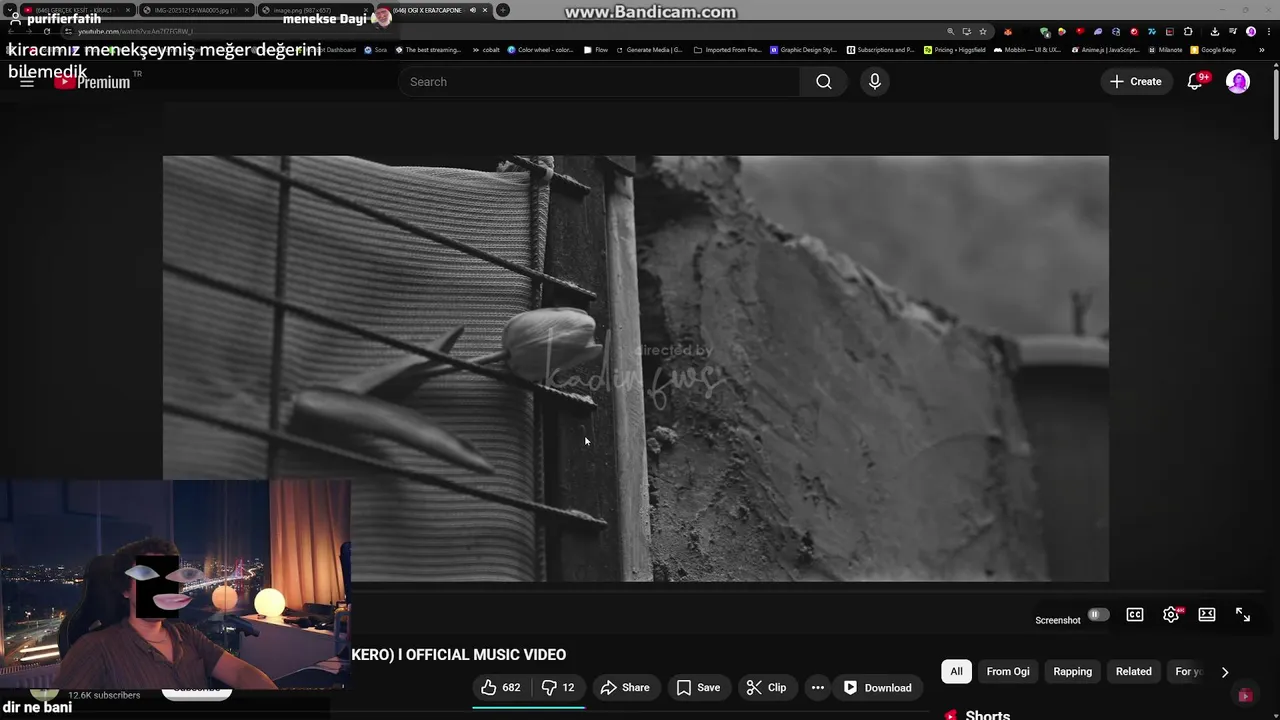This screenshot has height=720, width=1280.
Task: Open browser downloads icon
Action: (1215, 32)
